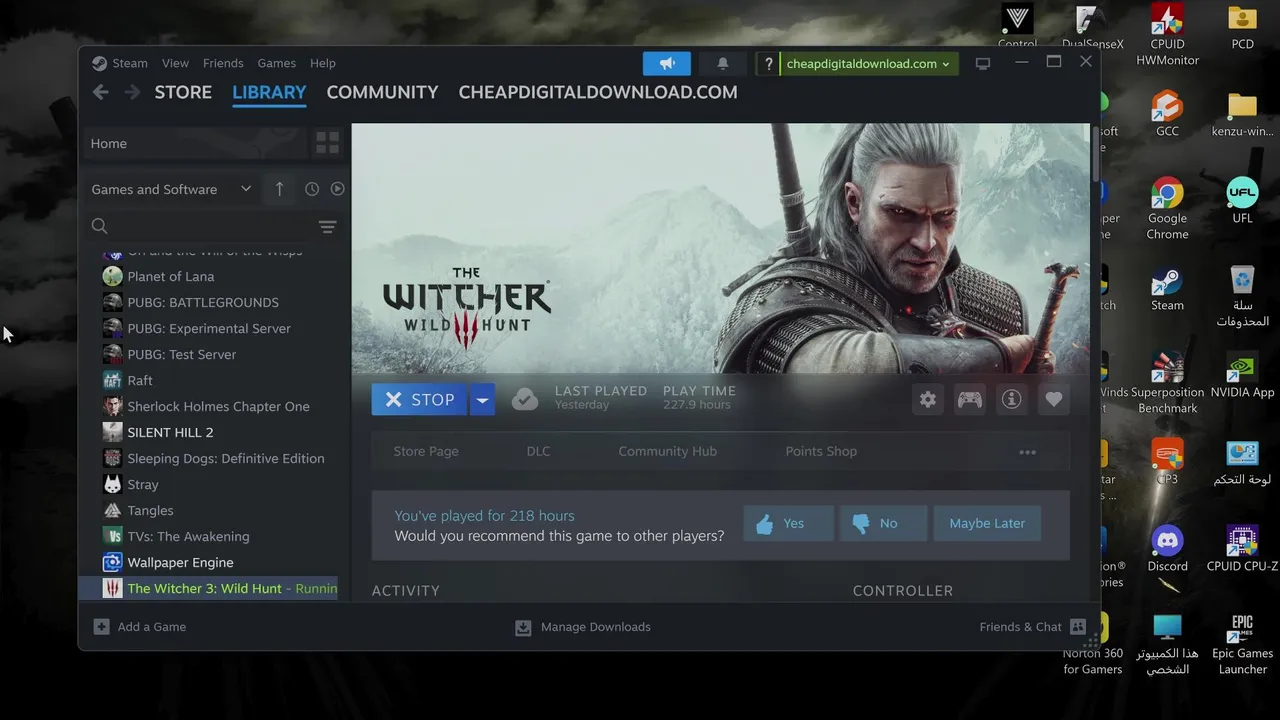The height and width of the screenshot is (720, 1280).
Task: Add Witcher 3 to favorites heart icon
Action: pos(1054,399)
